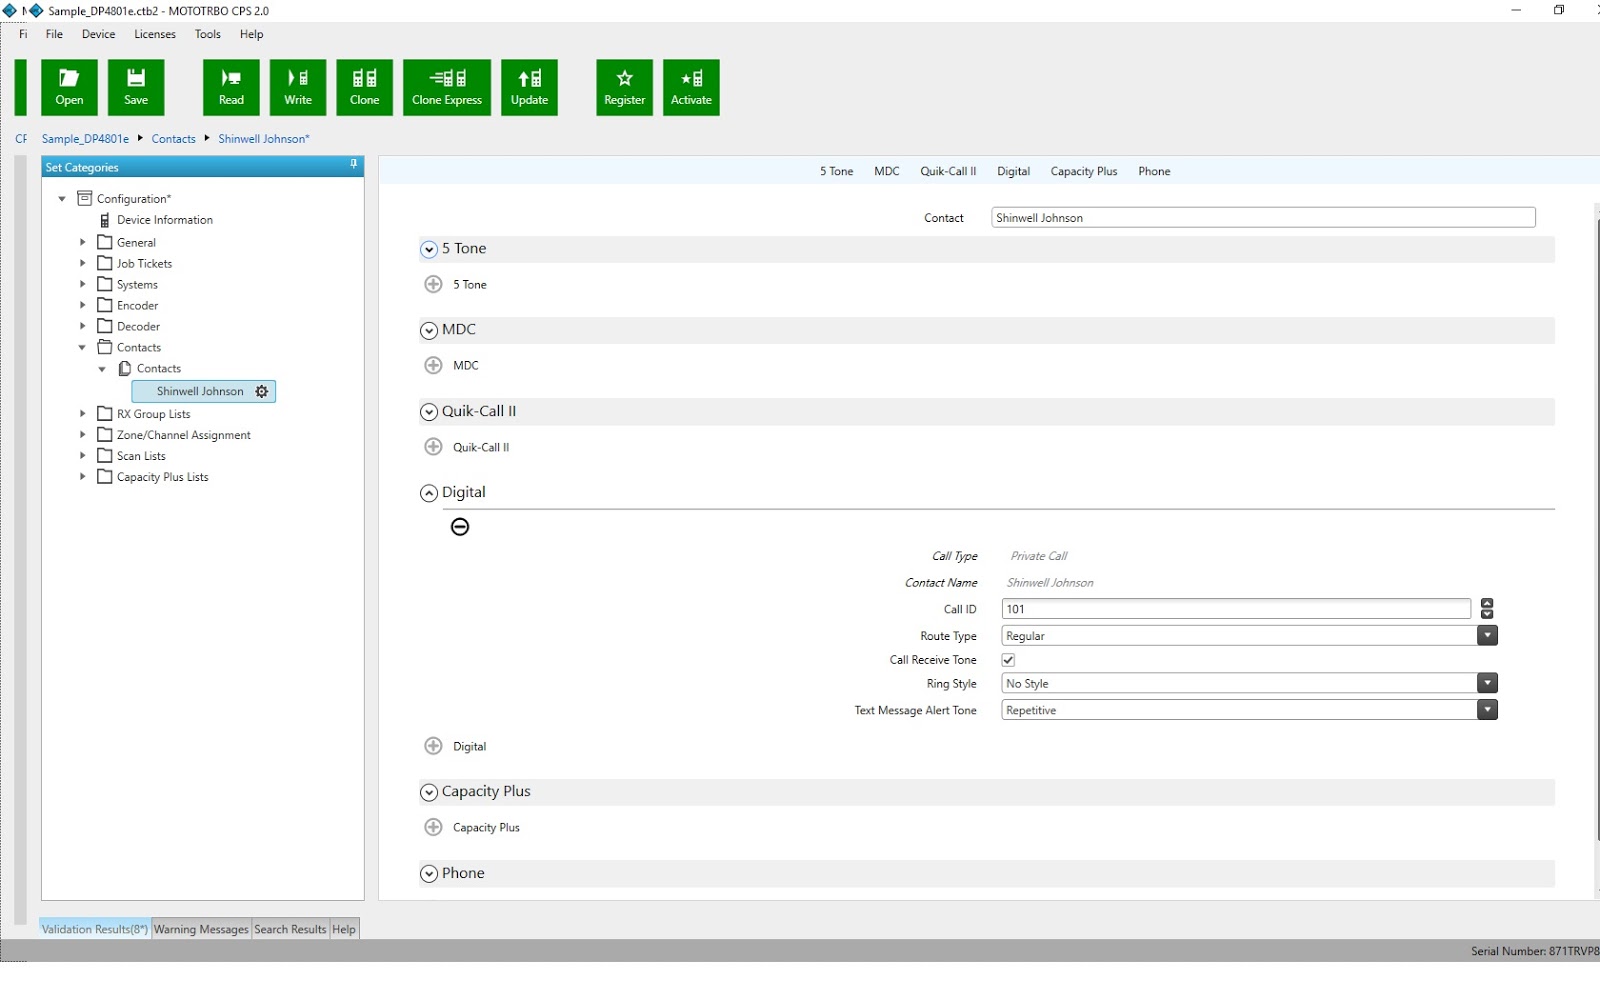Pin the Set Categories panel

(354, 165)
